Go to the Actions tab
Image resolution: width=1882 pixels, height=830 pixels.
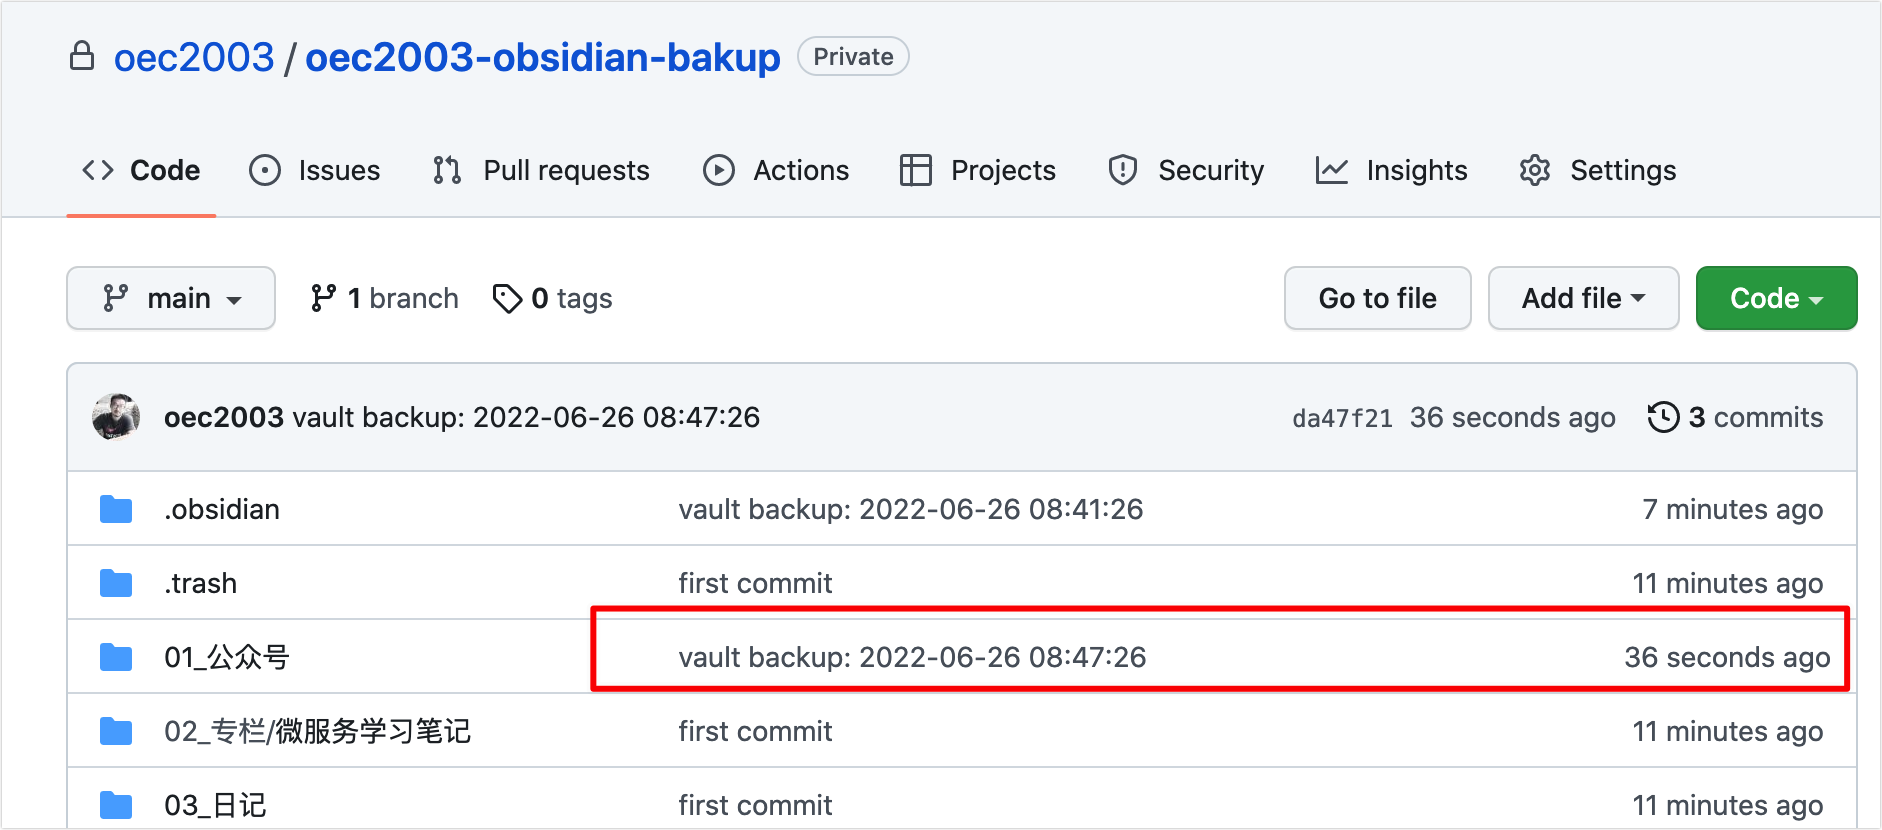pyautogui.click(x=776, y=170)
